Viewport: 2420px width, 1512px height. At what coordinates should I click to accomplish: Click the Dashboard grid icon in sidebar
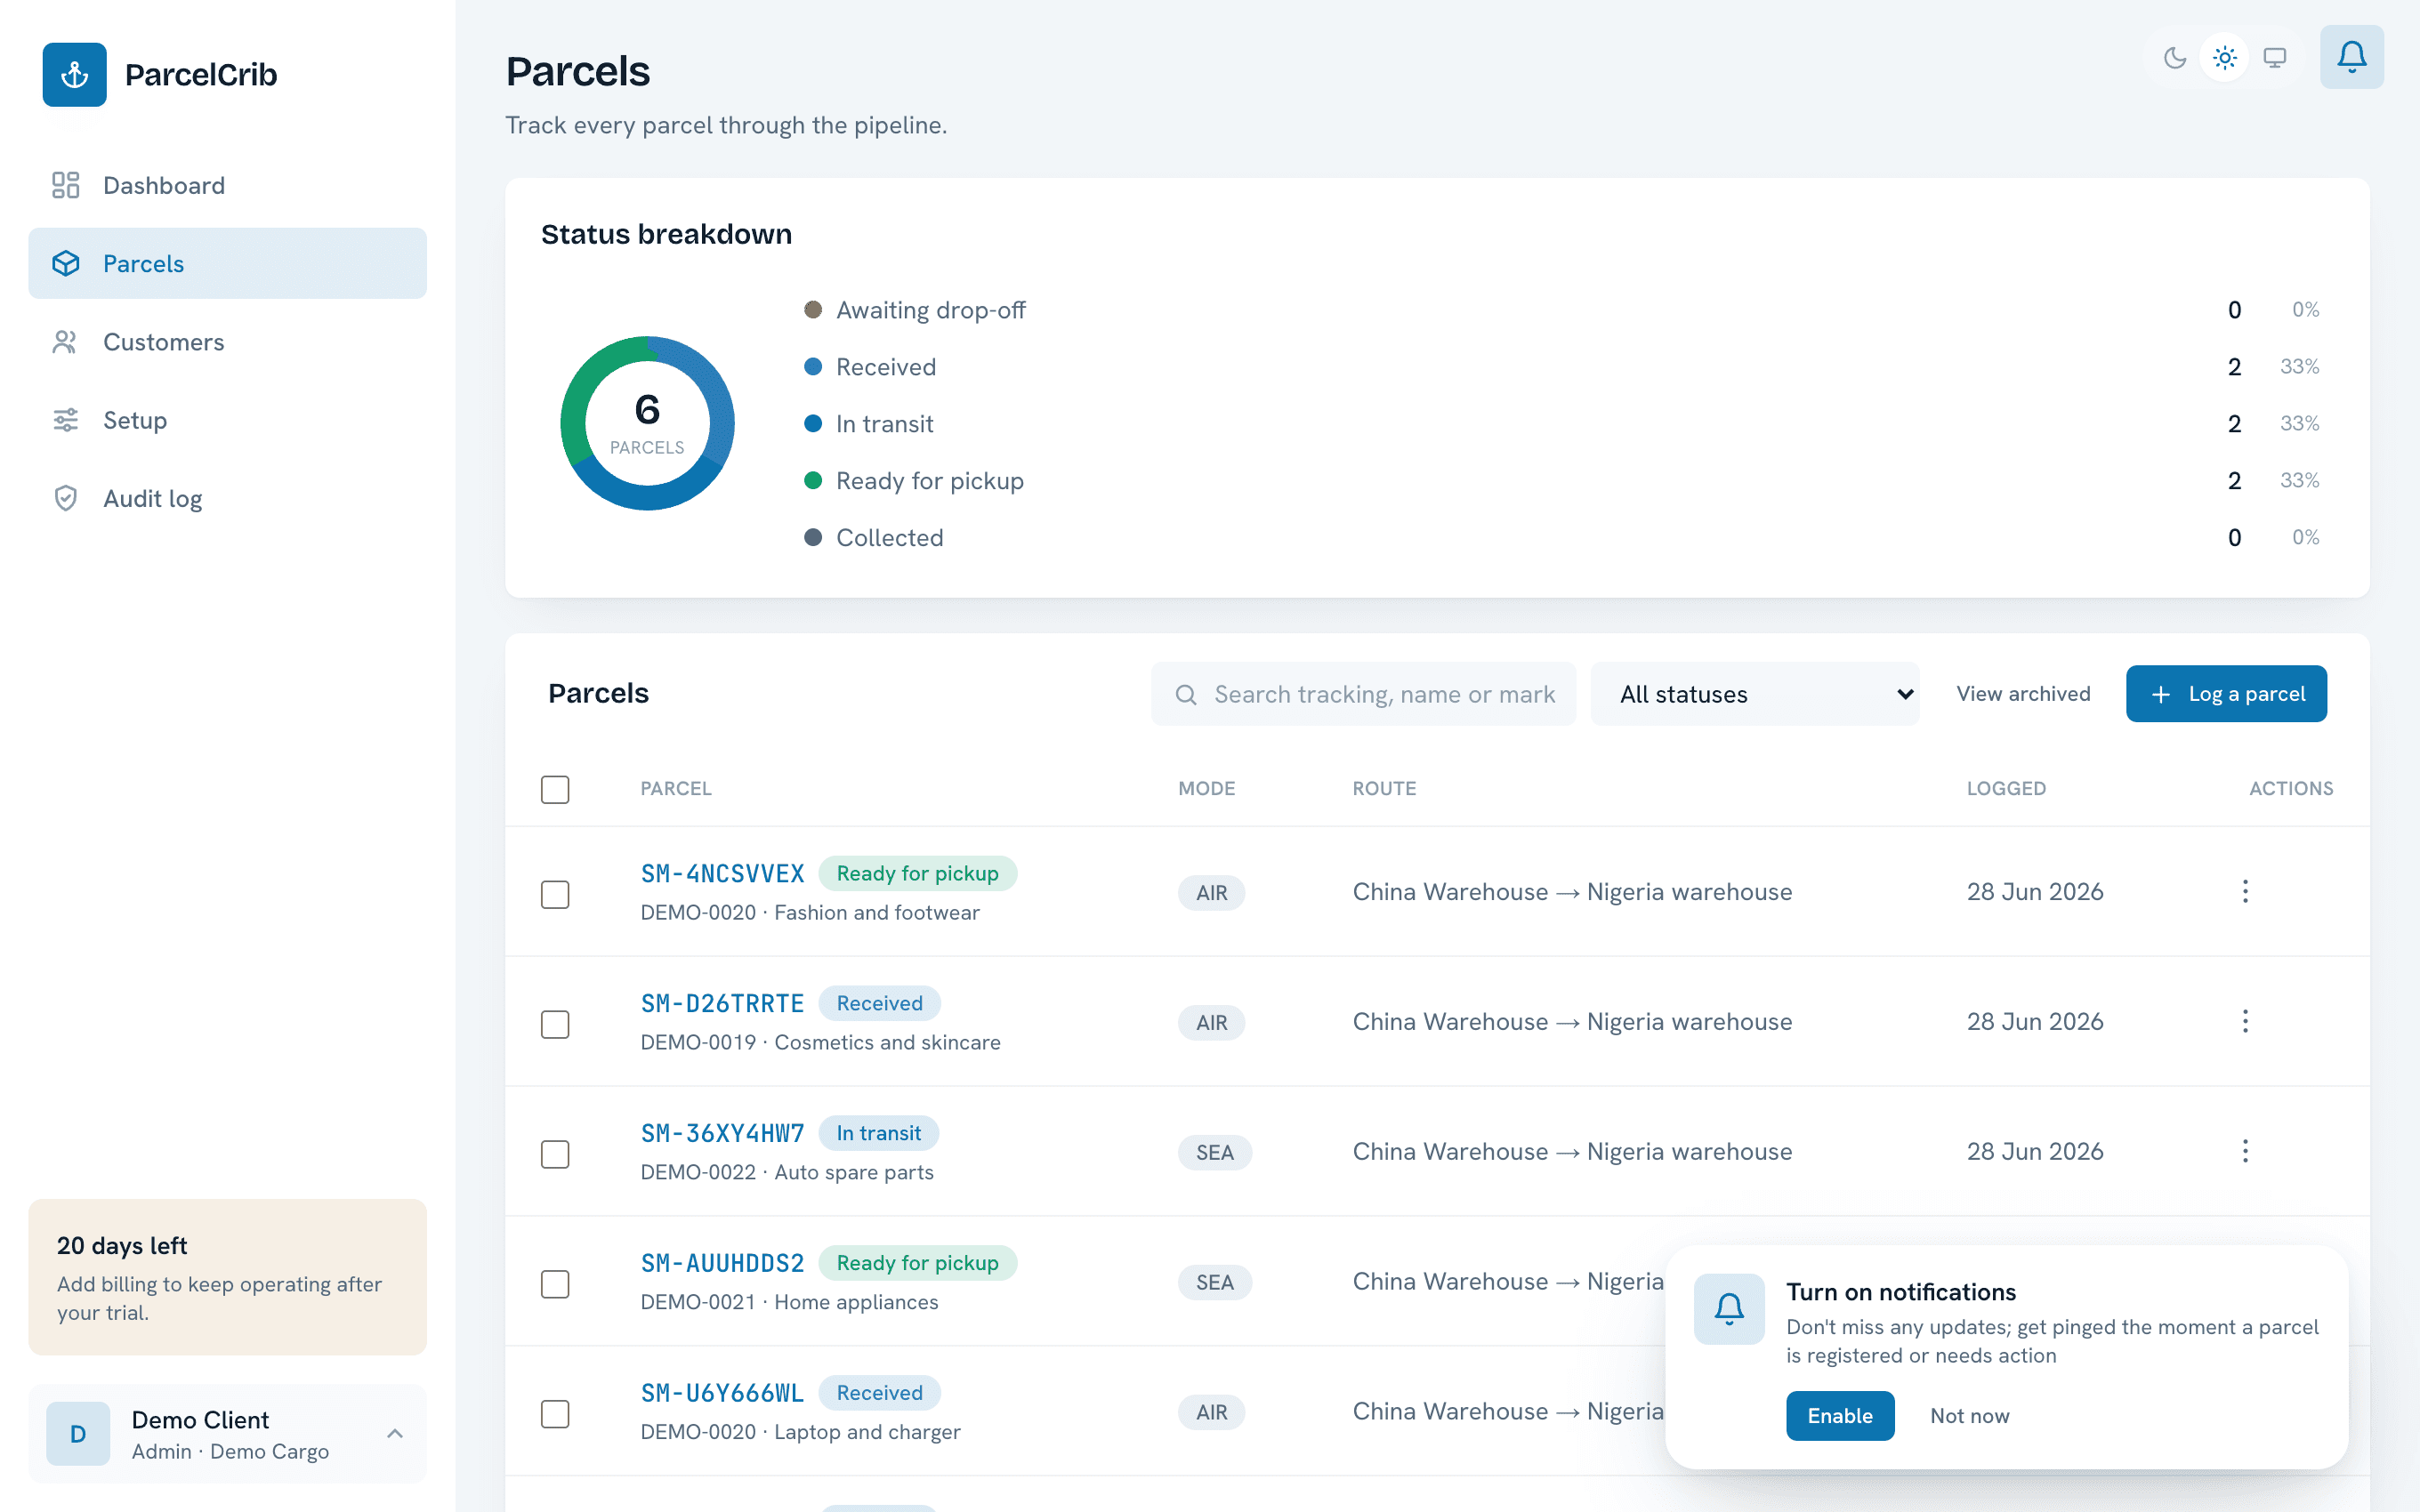pyautogui.click(x=66, y=185)
